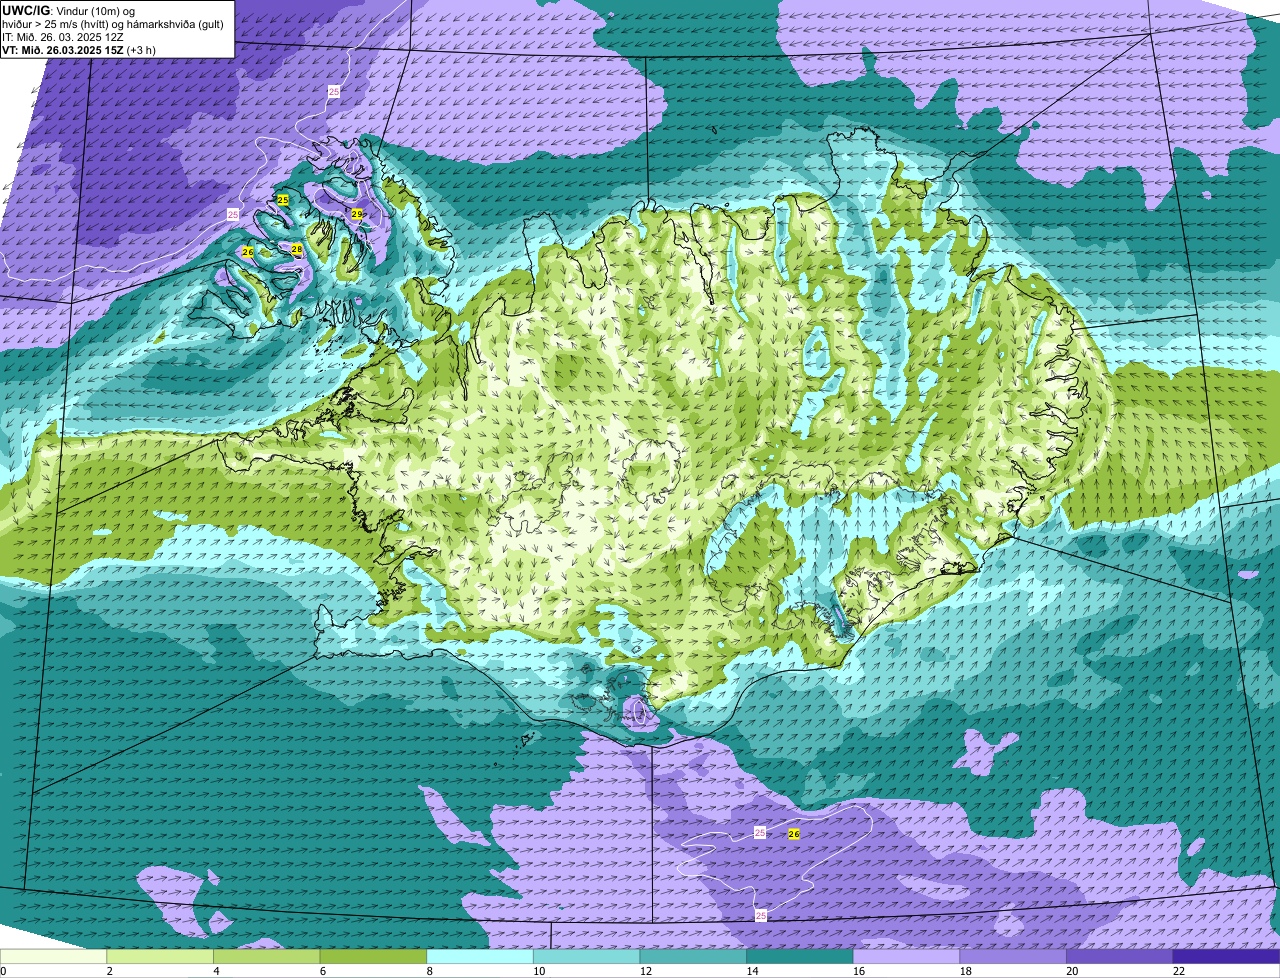Click the yellow "25" gust label in the Westfjords

click(283, 200)
